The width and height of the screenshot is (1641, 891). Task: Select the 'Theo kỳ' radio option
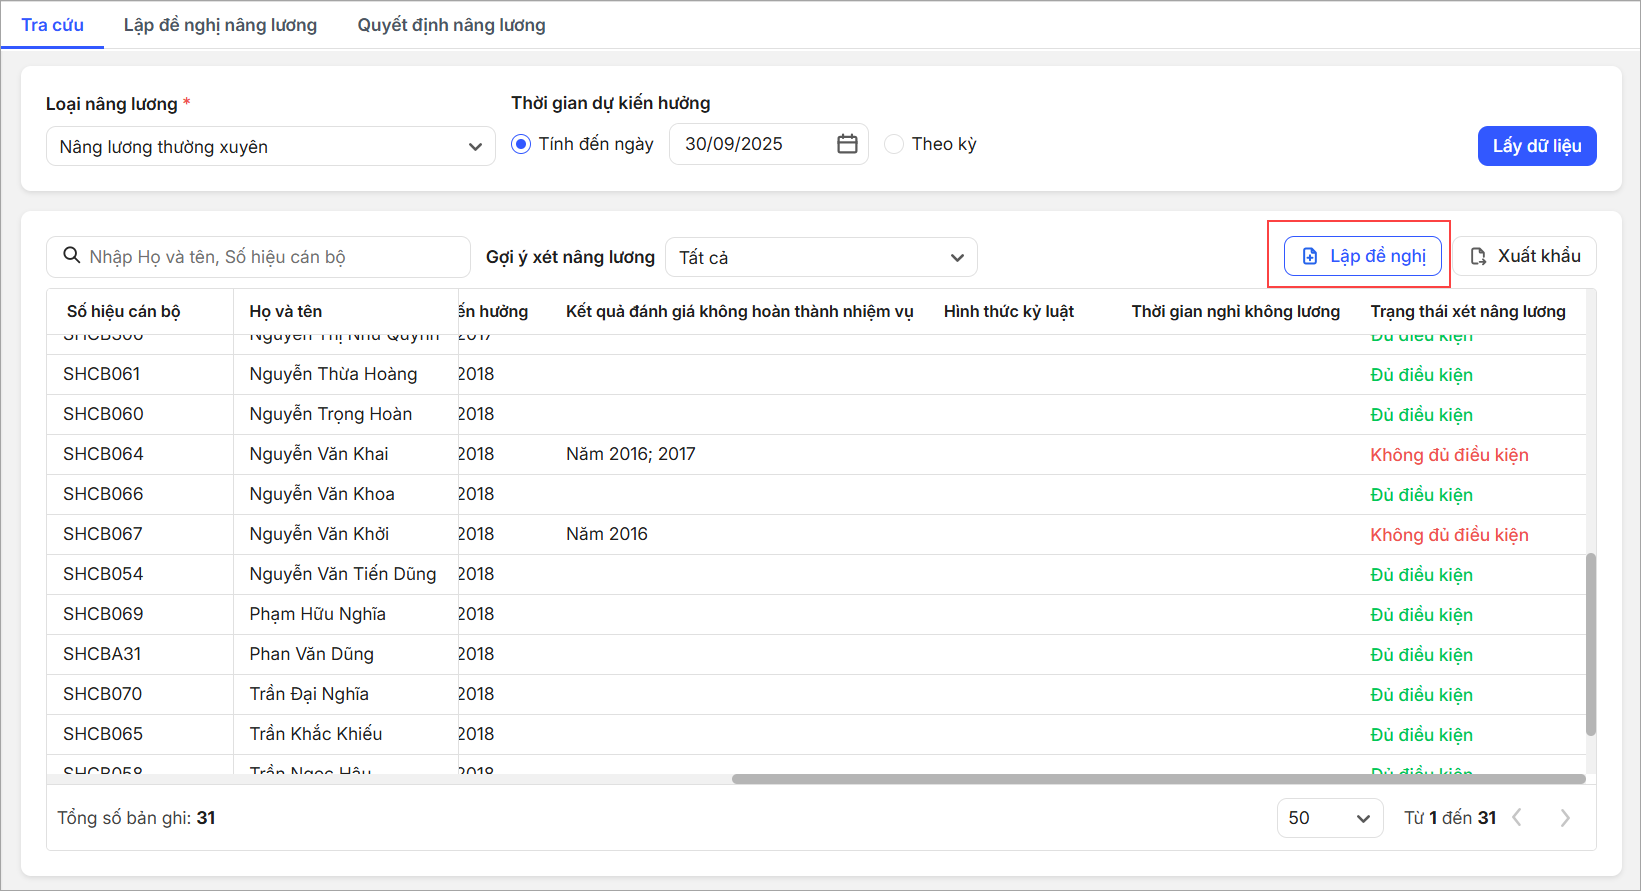point(894,144)
